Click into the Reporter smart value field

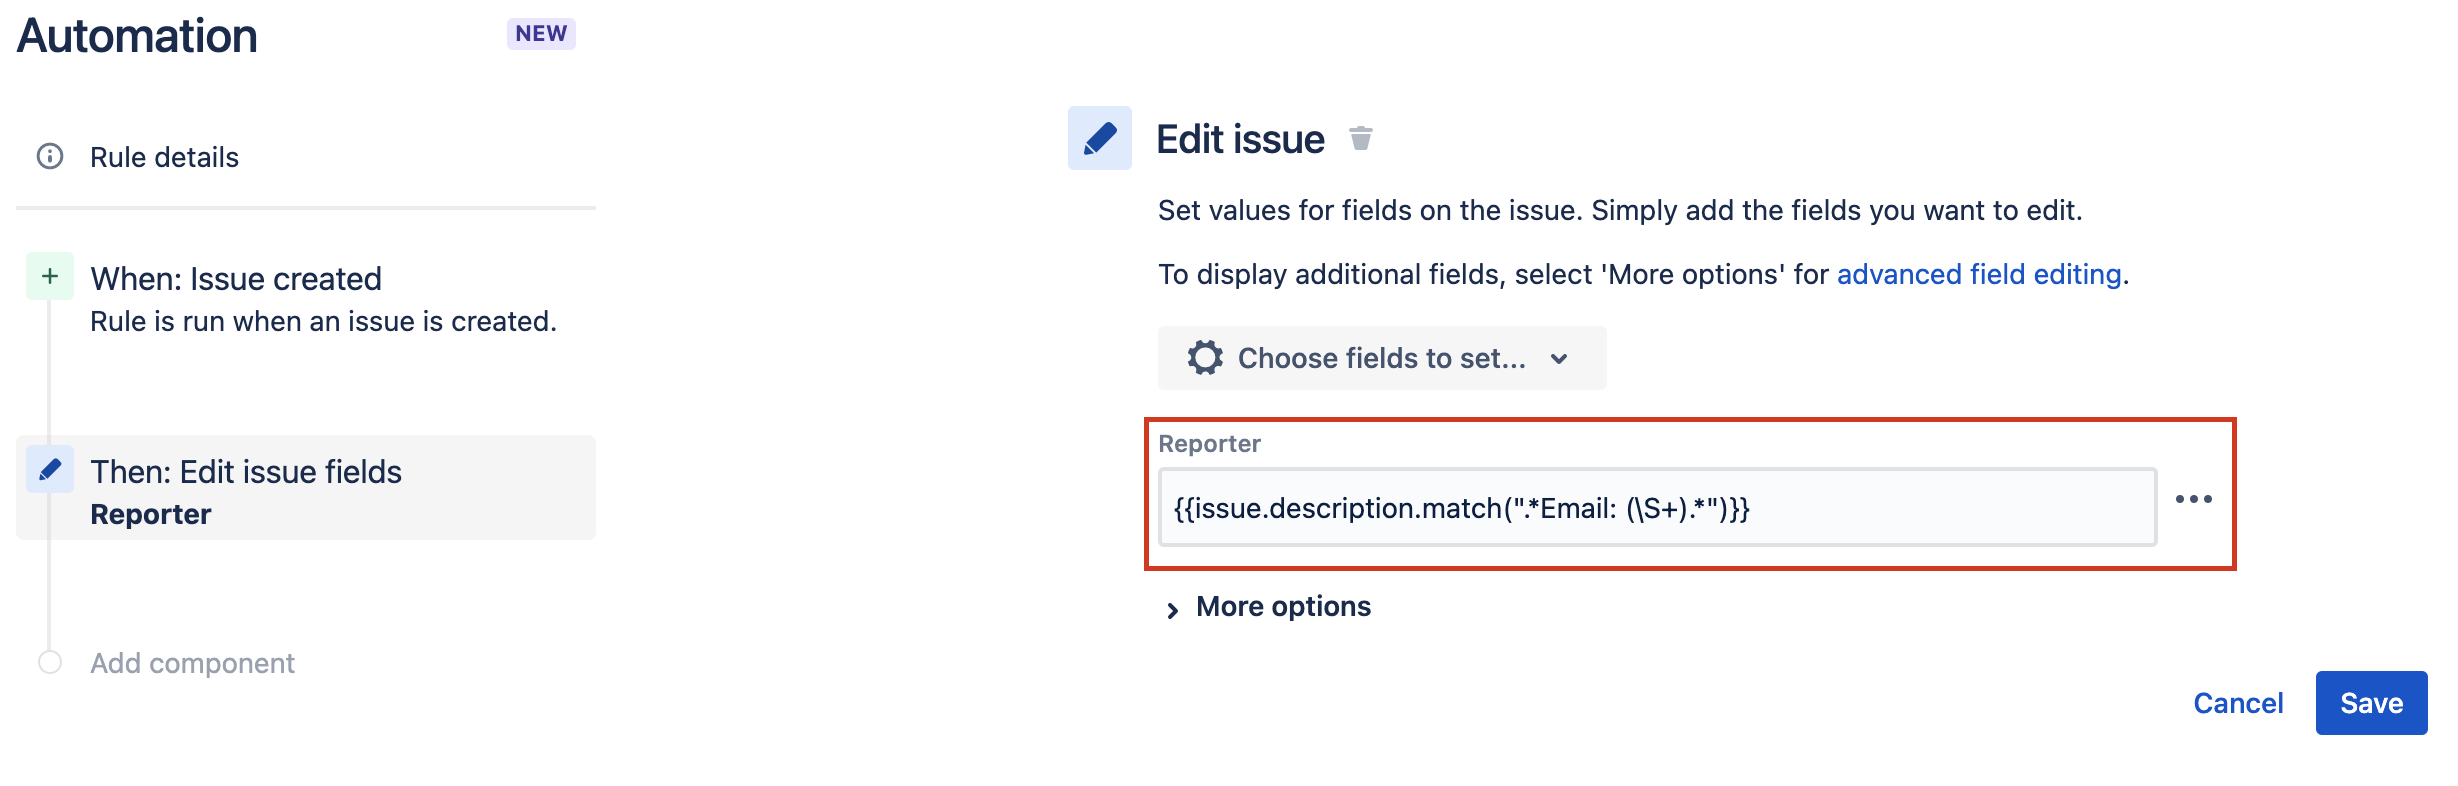[x=1656, y=508]
